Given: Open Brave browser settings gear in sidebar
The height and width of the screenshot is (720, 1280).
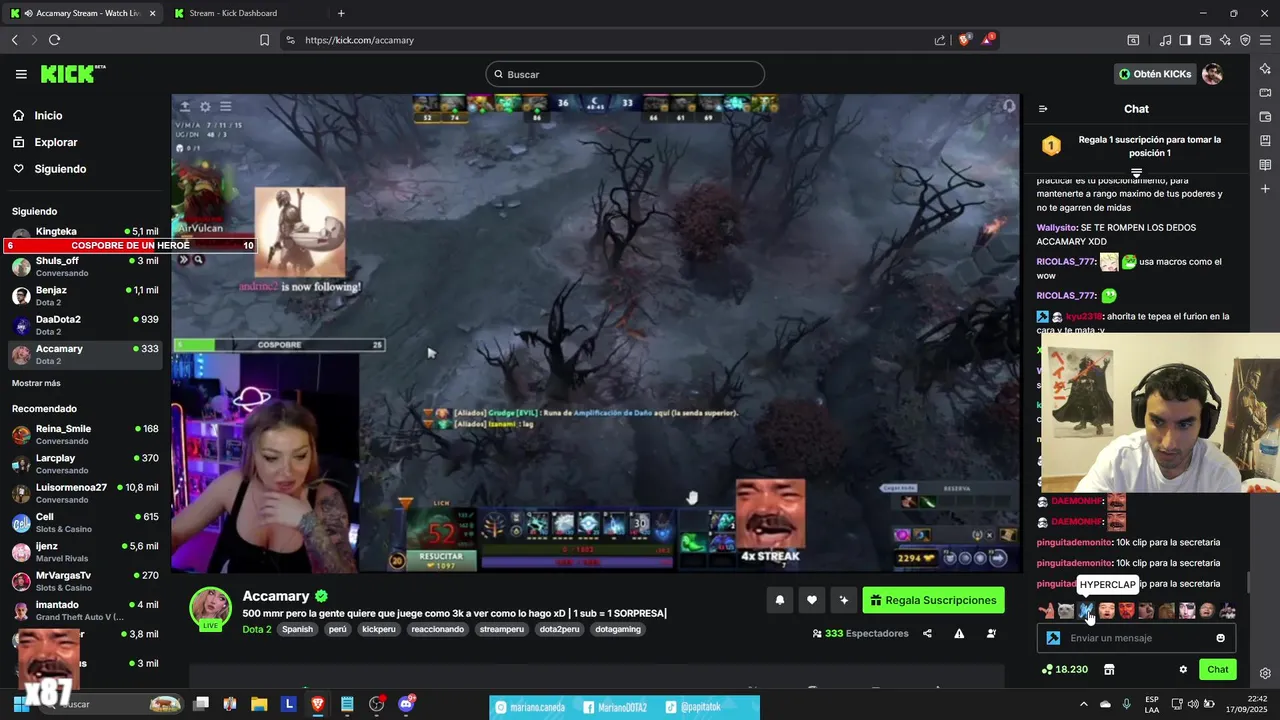Looking at the screenshot, I should (x=1265, y=673).
